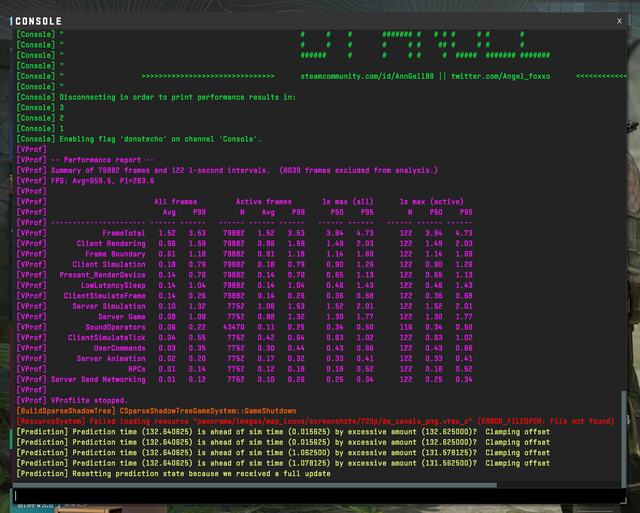This screenshot has height=513, width=640.
Task: Click the LowLatencySleep row label
Action: coord(113,285)
